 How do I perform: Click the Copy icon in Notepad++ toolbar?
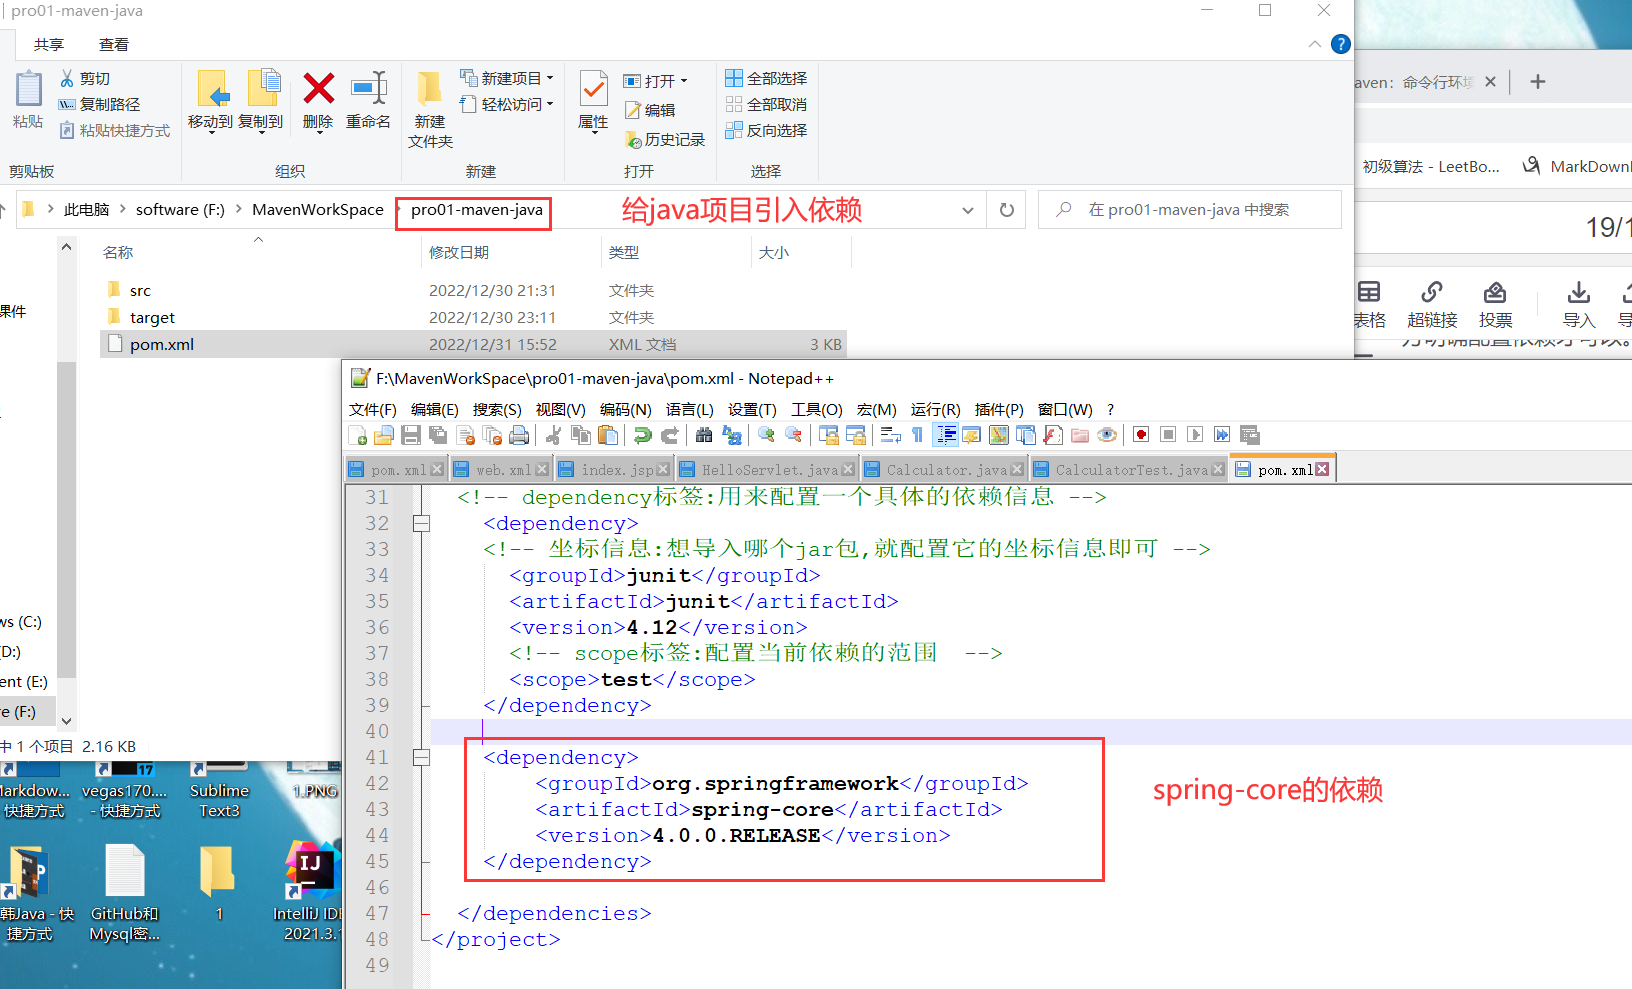click(x=580, y=435)
